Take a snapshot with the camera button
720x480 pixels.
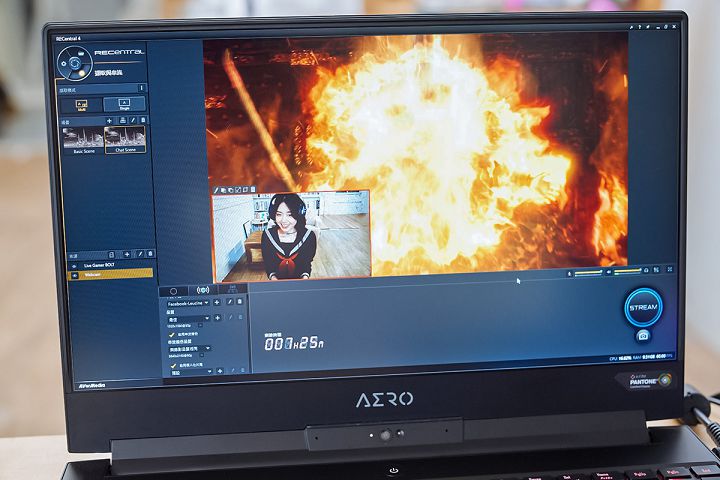[643, 337]
